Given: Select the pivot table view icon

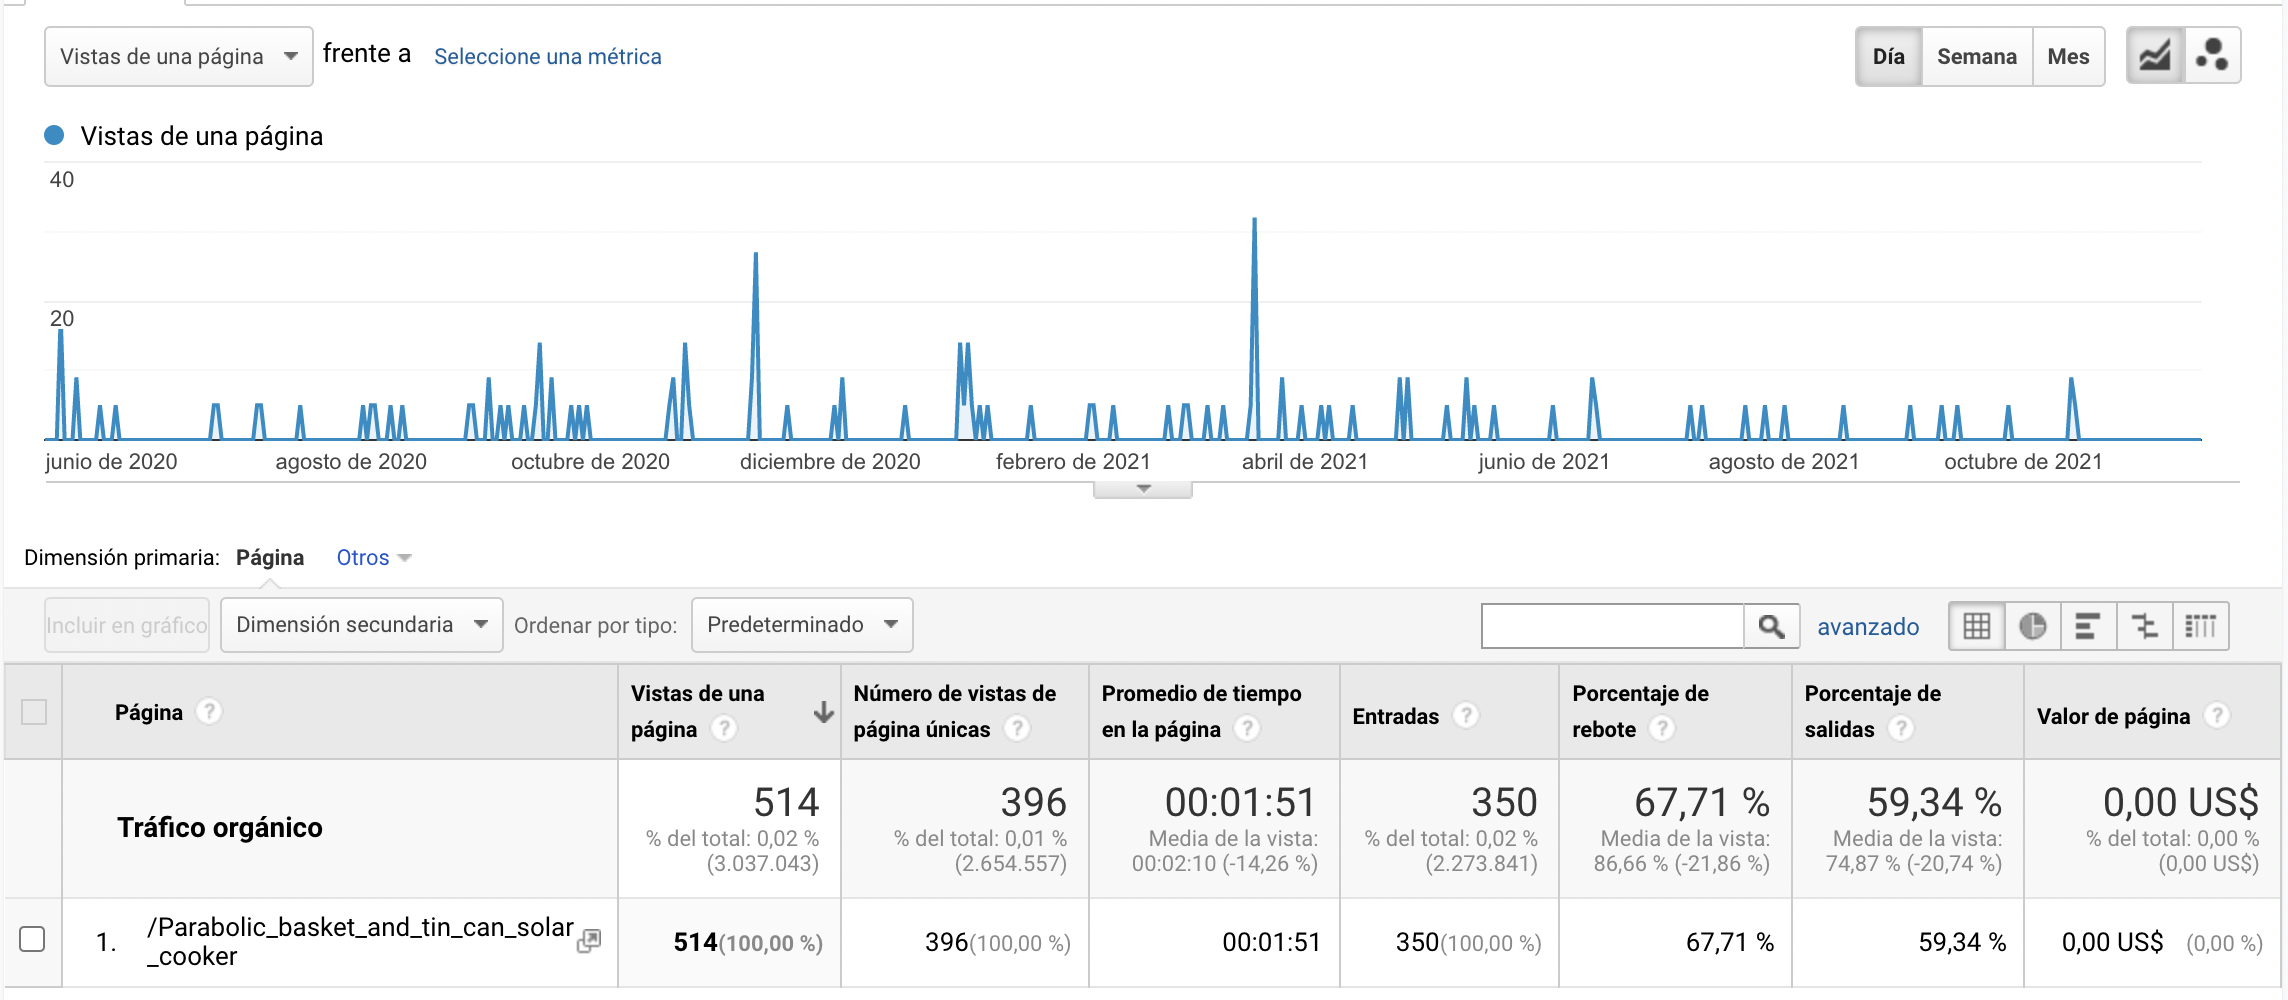Looking at the screenshot, I should [2200, 626].
